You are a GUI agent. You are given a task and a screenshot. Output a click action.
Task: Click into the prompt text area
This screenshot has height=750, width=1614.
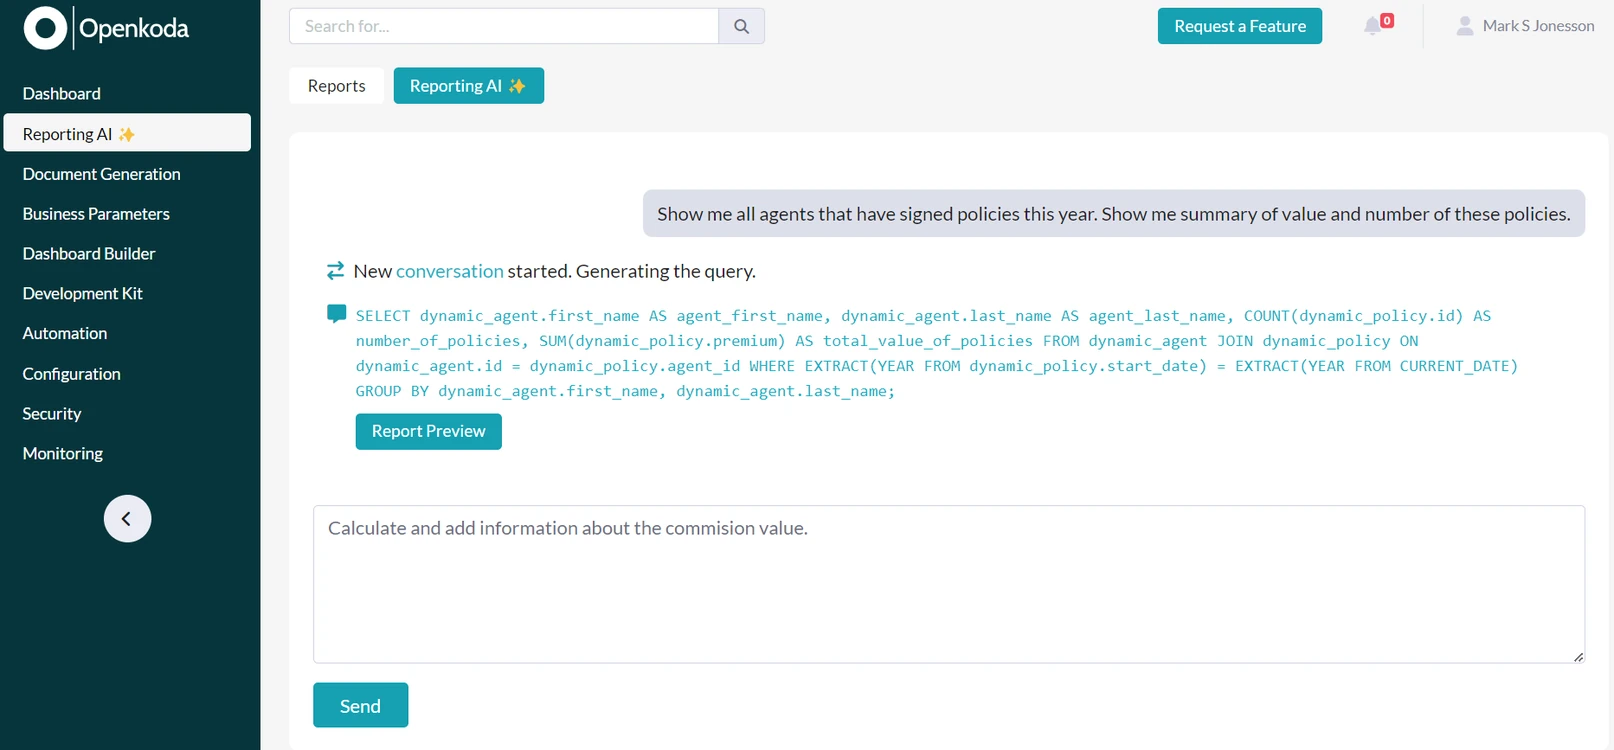(949, 584)
